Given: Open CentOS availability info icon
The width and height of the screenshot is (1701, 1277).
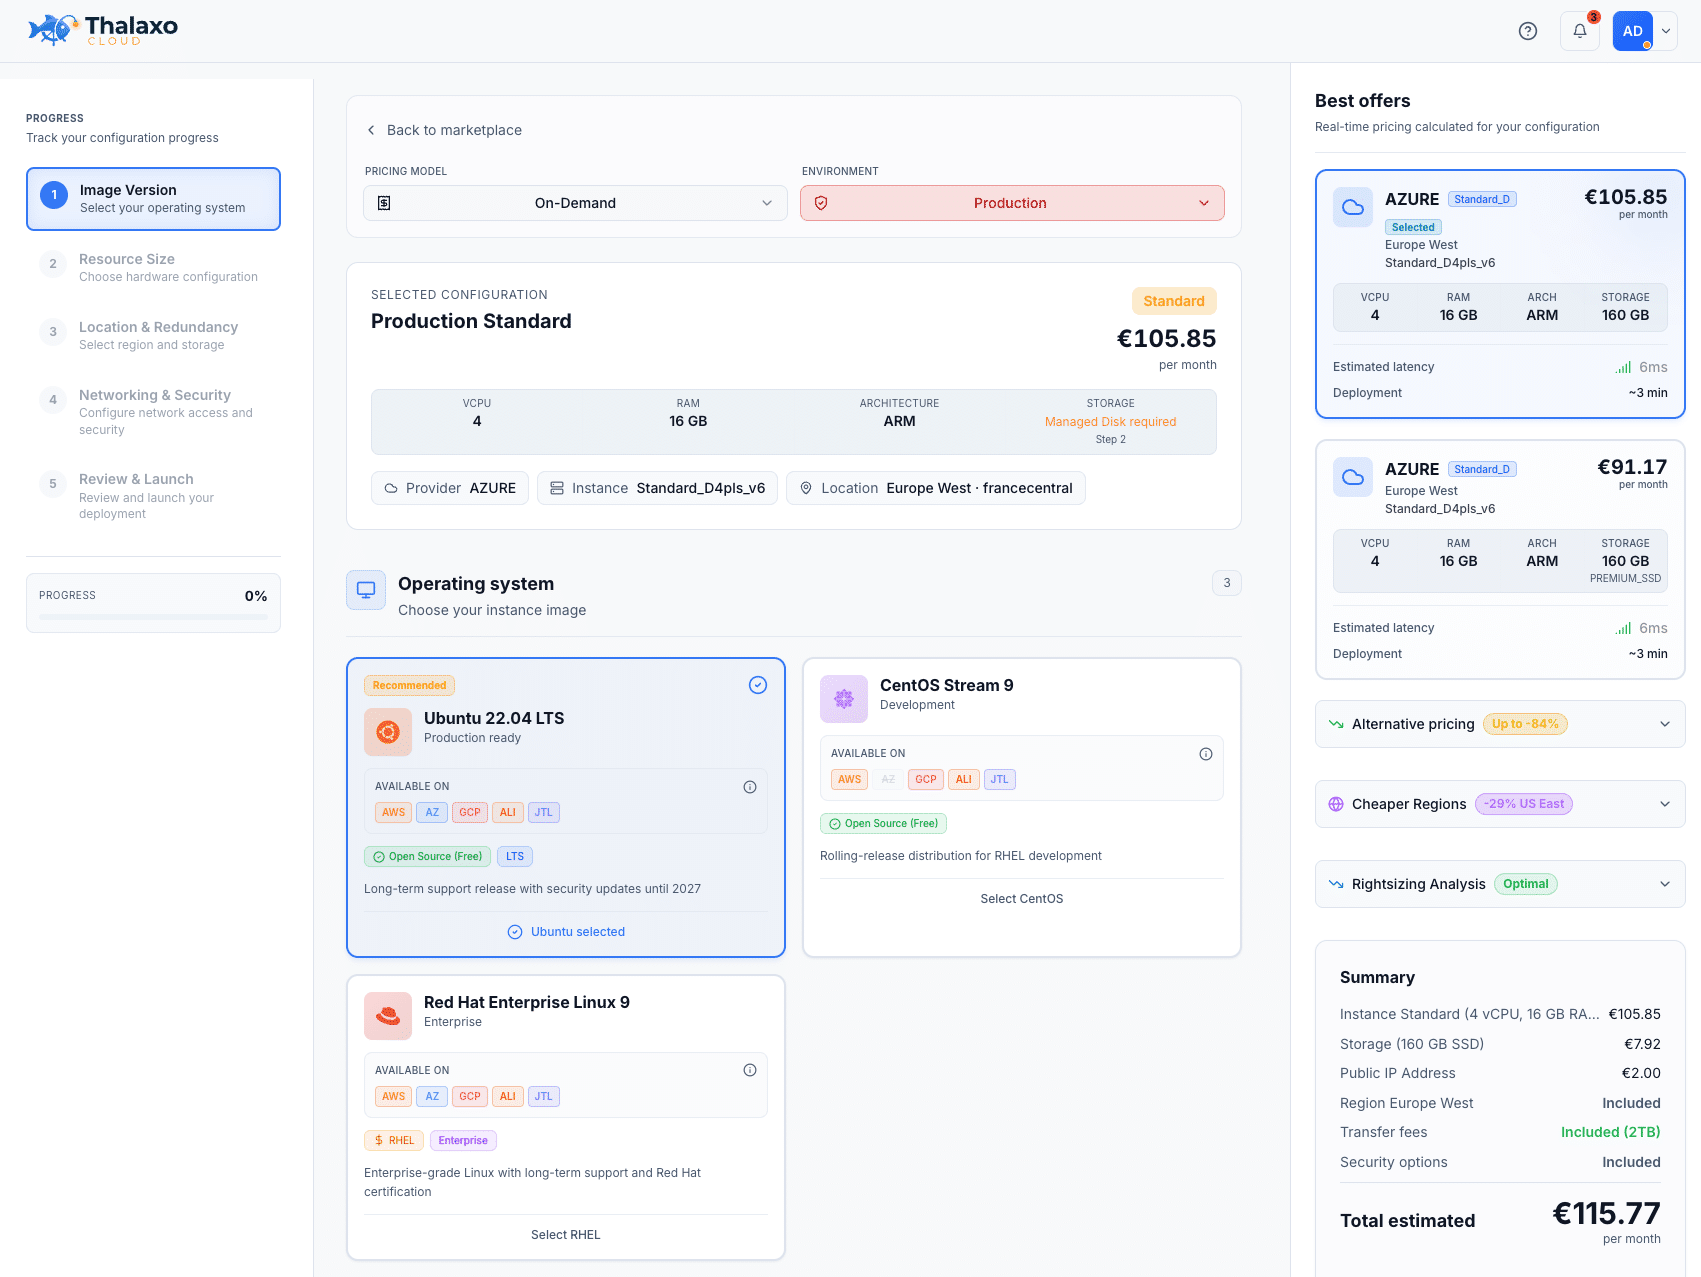Looking at the screenshot, I should point(1206,754).
